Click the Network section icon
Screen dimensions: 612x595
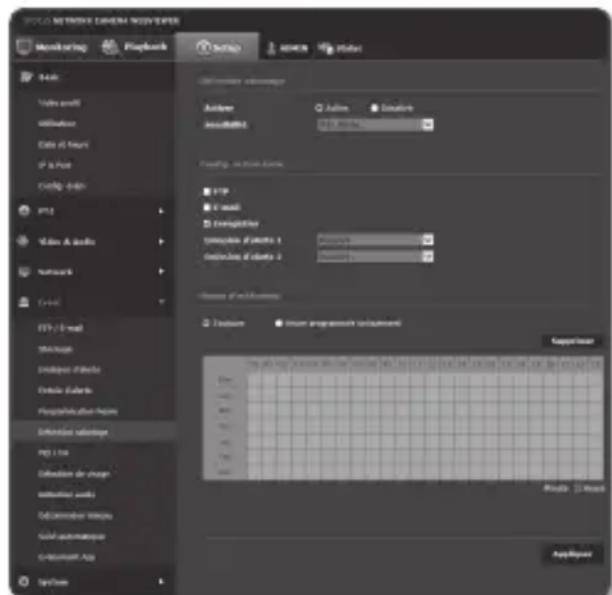click(x=22, y=270)
